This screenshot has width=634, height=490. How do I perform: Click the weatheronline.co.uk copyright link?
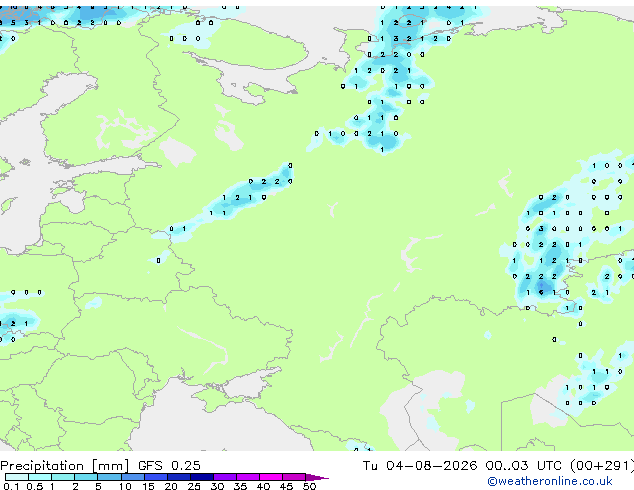pyautogui.click(x=550, y=481)
